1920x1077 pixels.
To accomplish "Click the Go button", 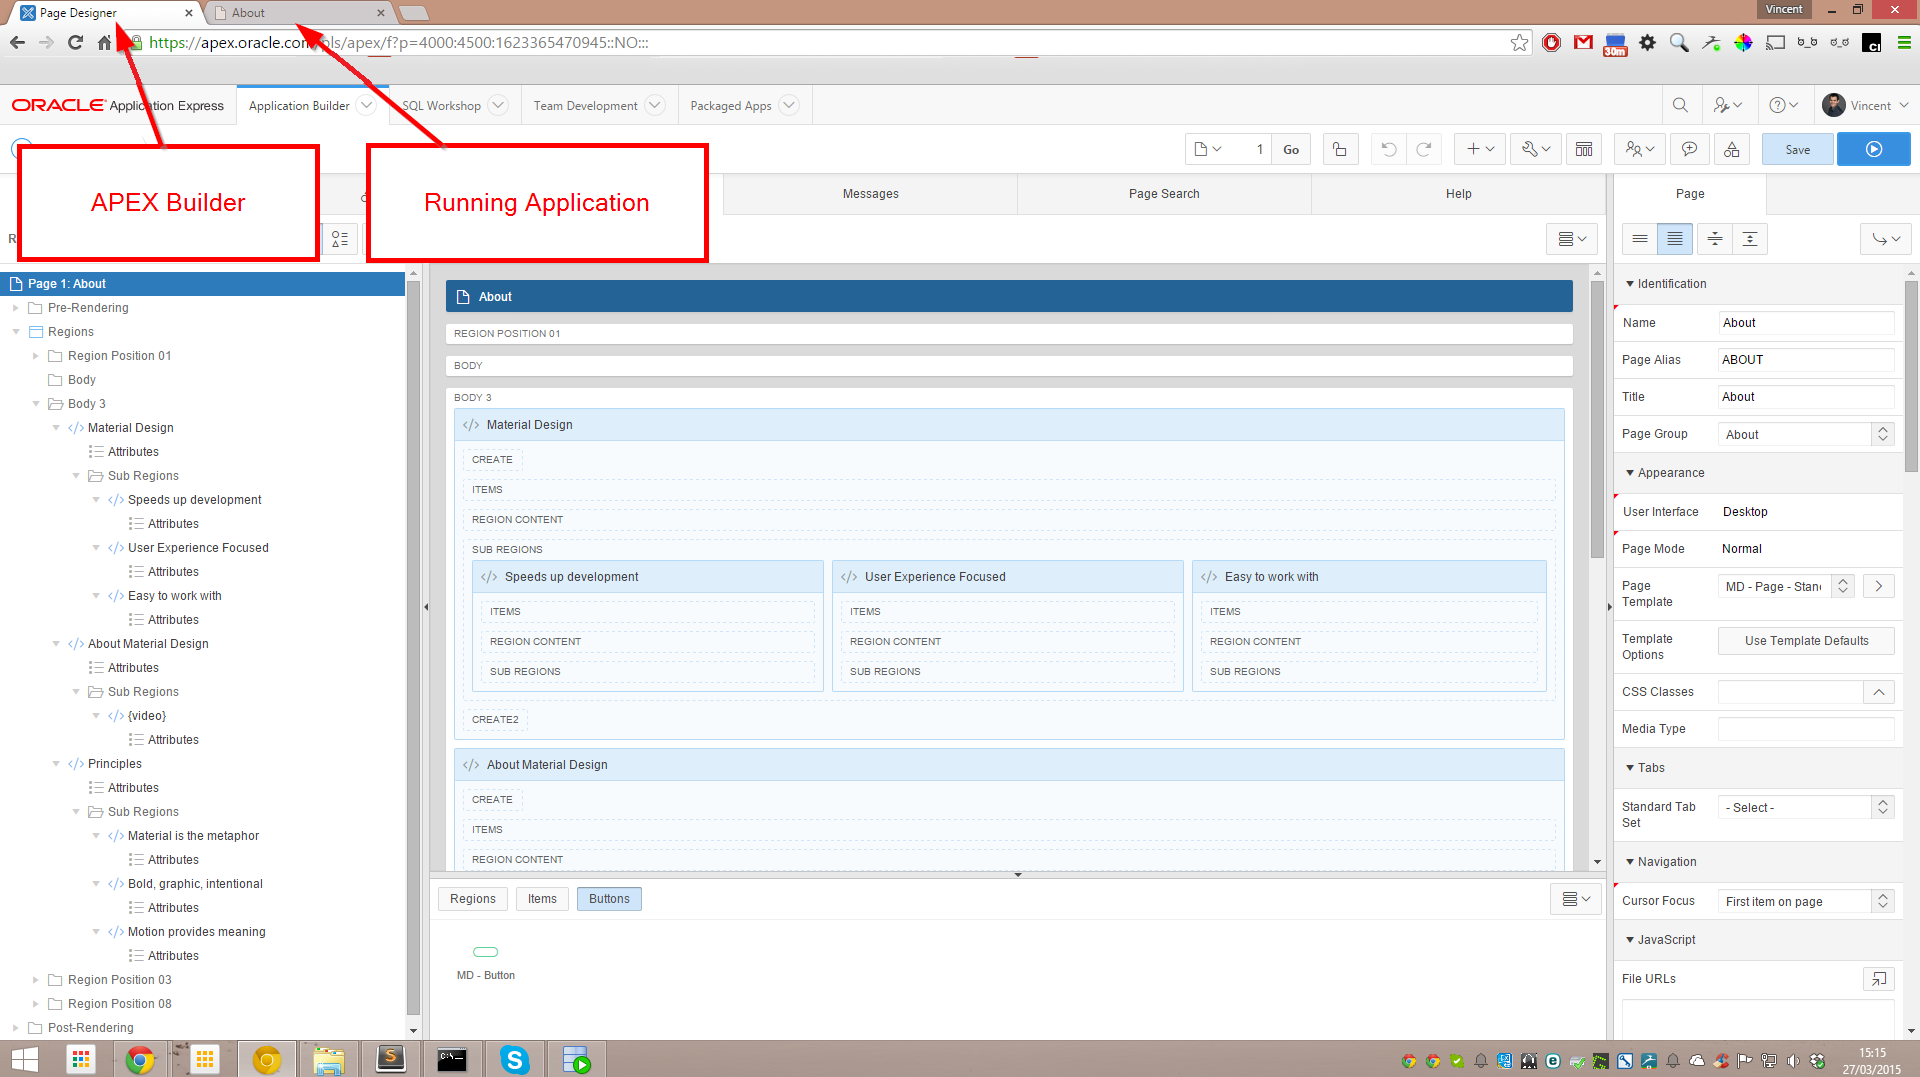I will (x=1291, y=149).
